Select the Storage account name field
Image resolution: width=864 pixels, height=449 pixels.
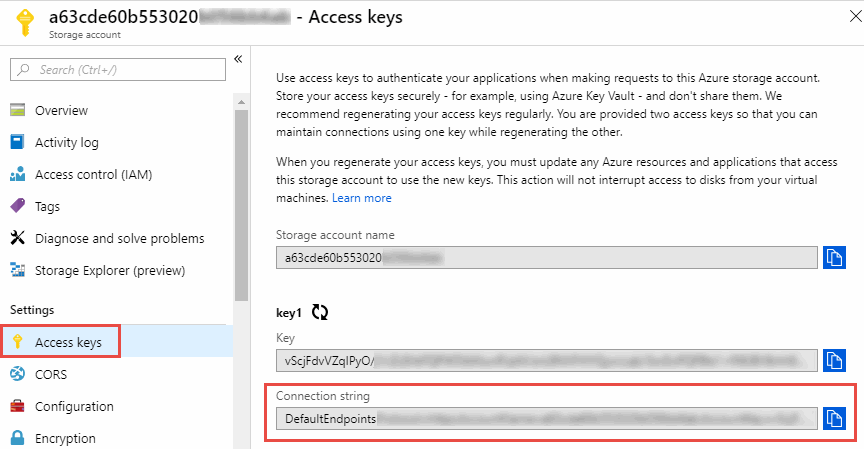click(x=547, y=257)
